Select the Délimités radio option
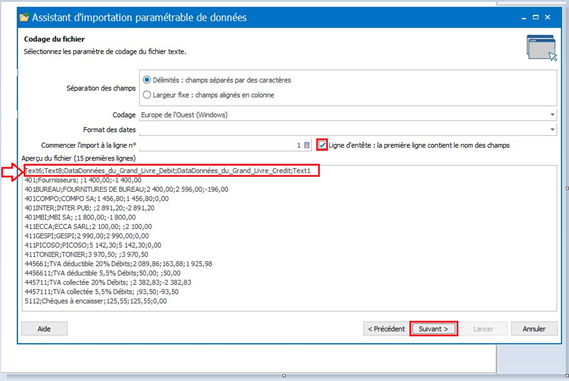The height and width of the screenshot is (381, 569). [x=147, y=80]
